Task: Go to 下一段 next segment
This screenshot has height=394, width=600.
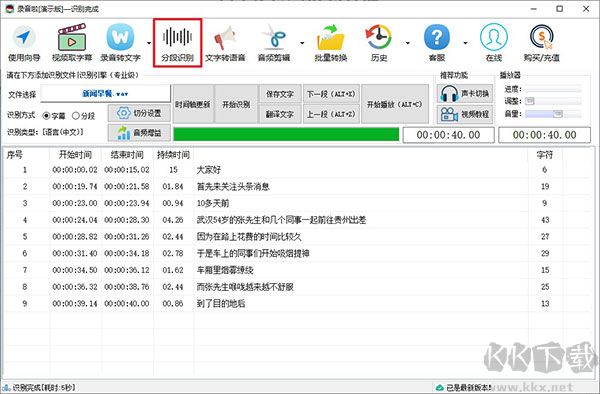Action: (x=331, y=94)
